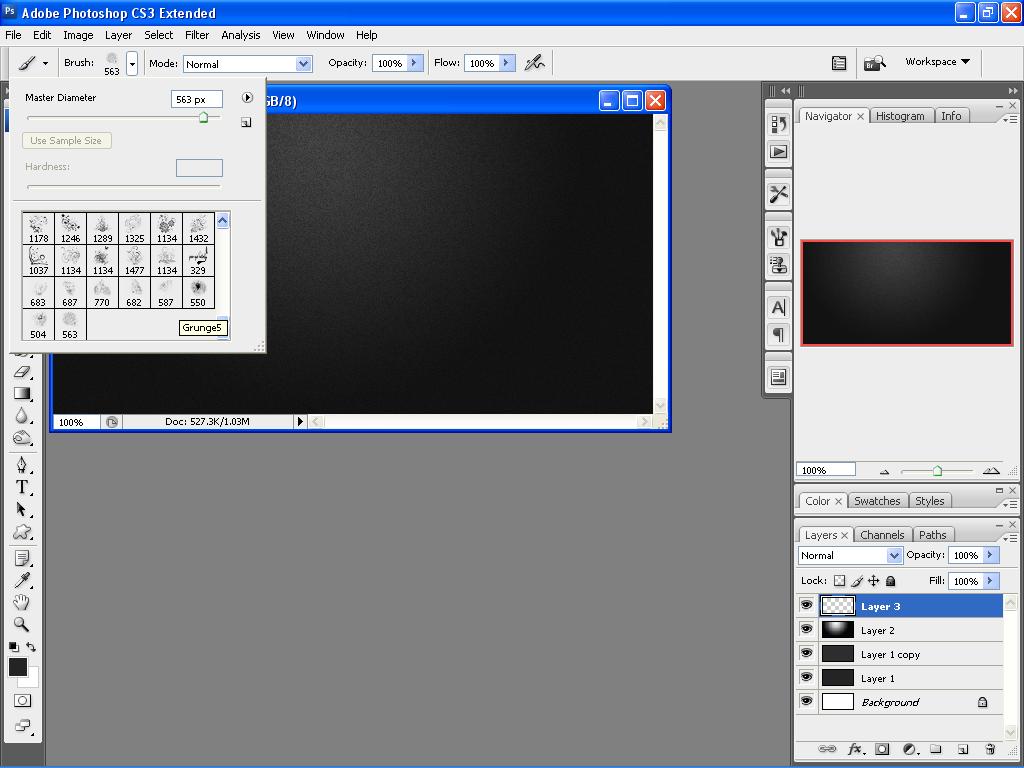This screenshot has height=768, width=1024.
Task: Pick the Horizontal Type tool
Action: coord(22,487)
